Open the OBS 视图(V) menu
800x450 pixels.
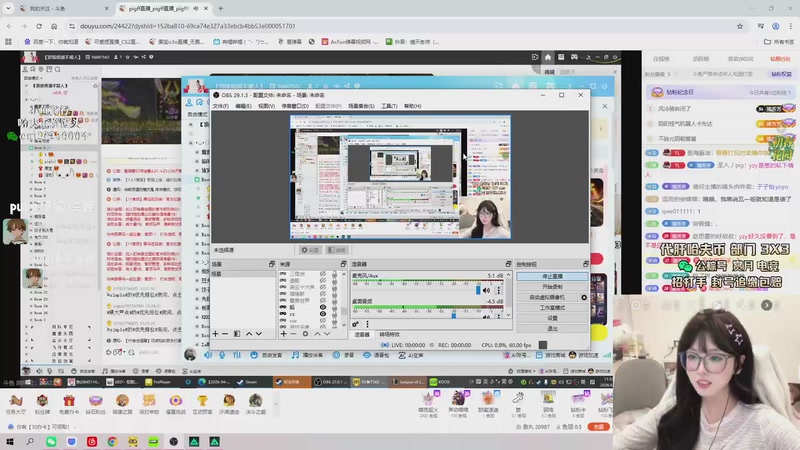pyautogui.click(x=266, y=106)
